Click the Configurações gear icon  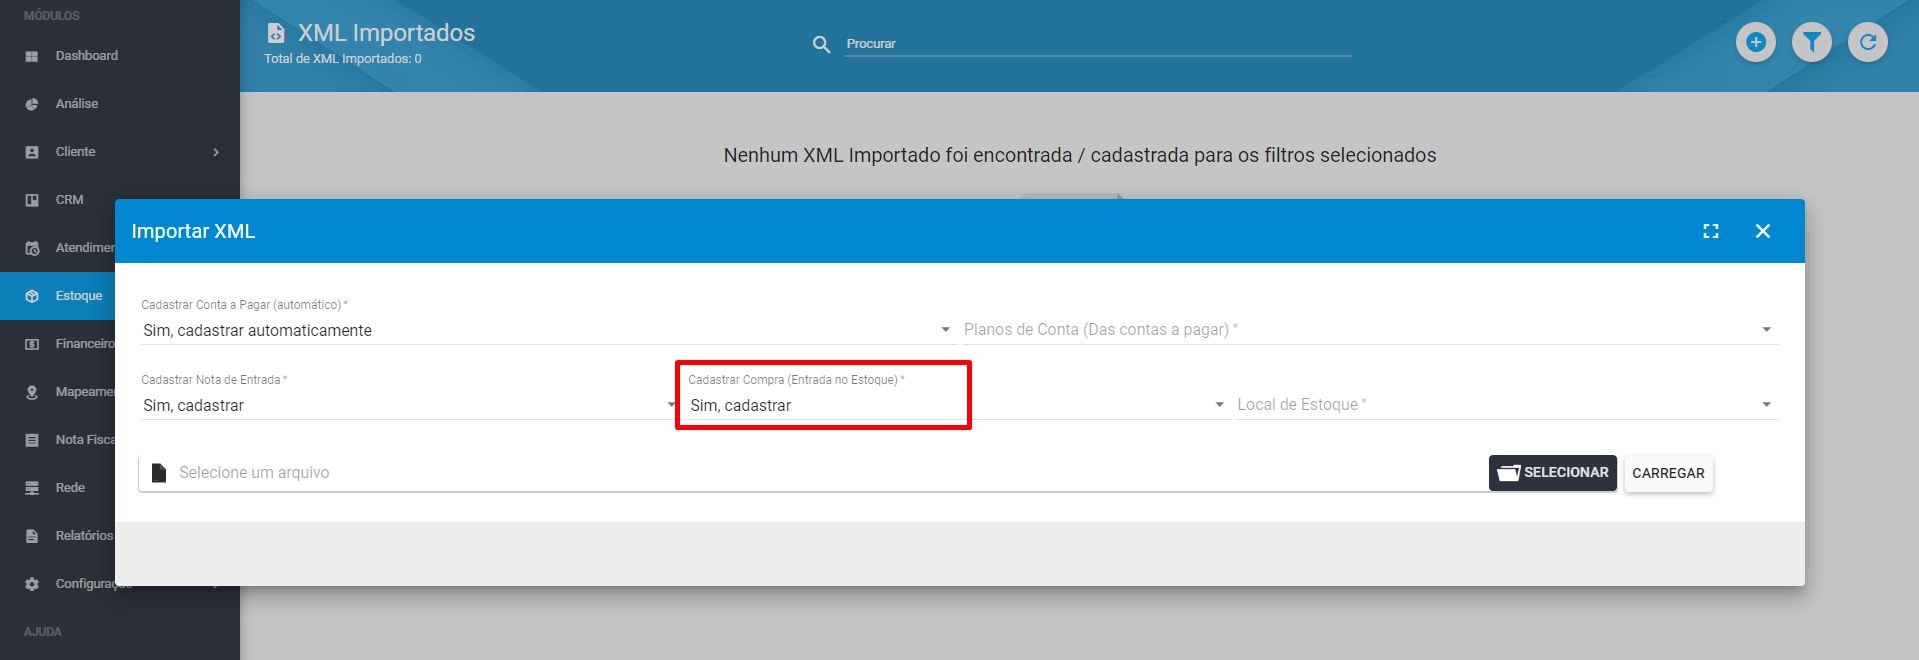click(x=32, y=584)
